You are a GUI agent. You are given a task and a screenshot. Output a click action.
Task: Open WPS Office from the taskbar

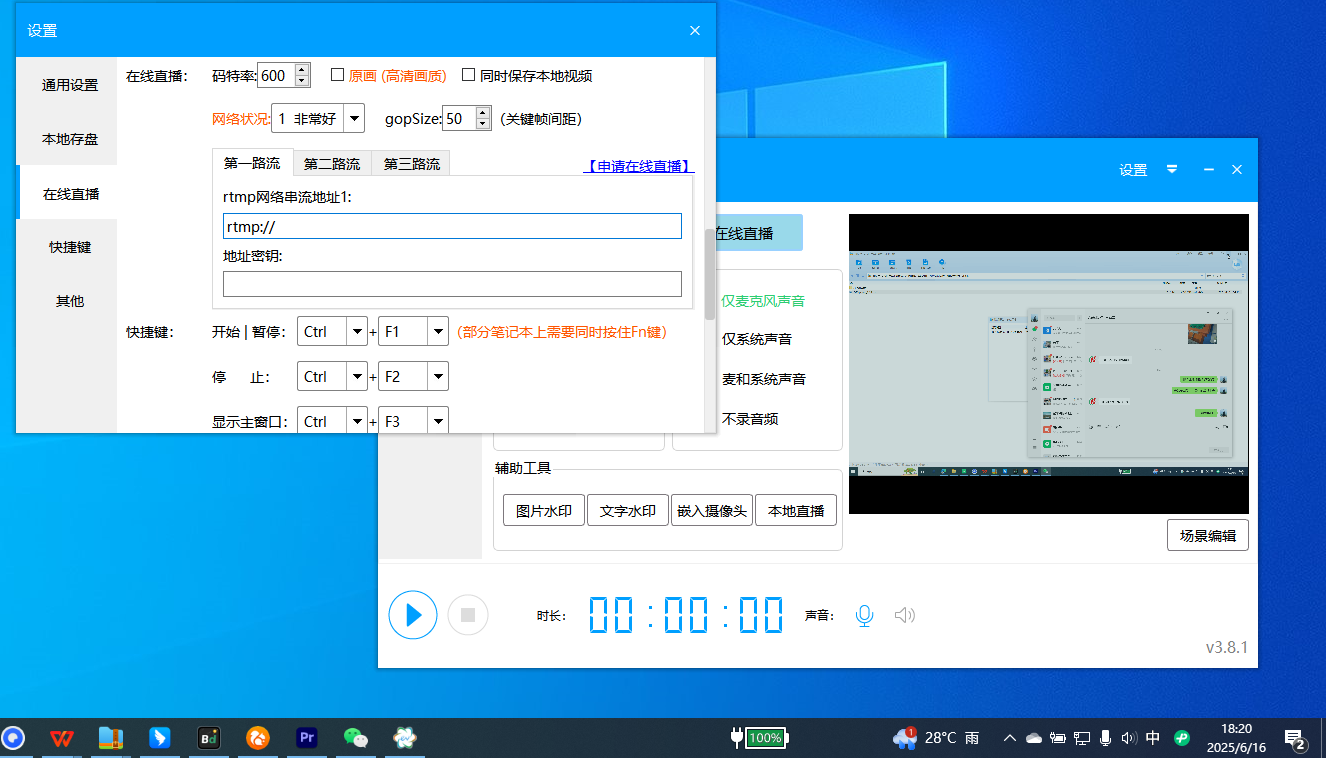coord(62,738)
